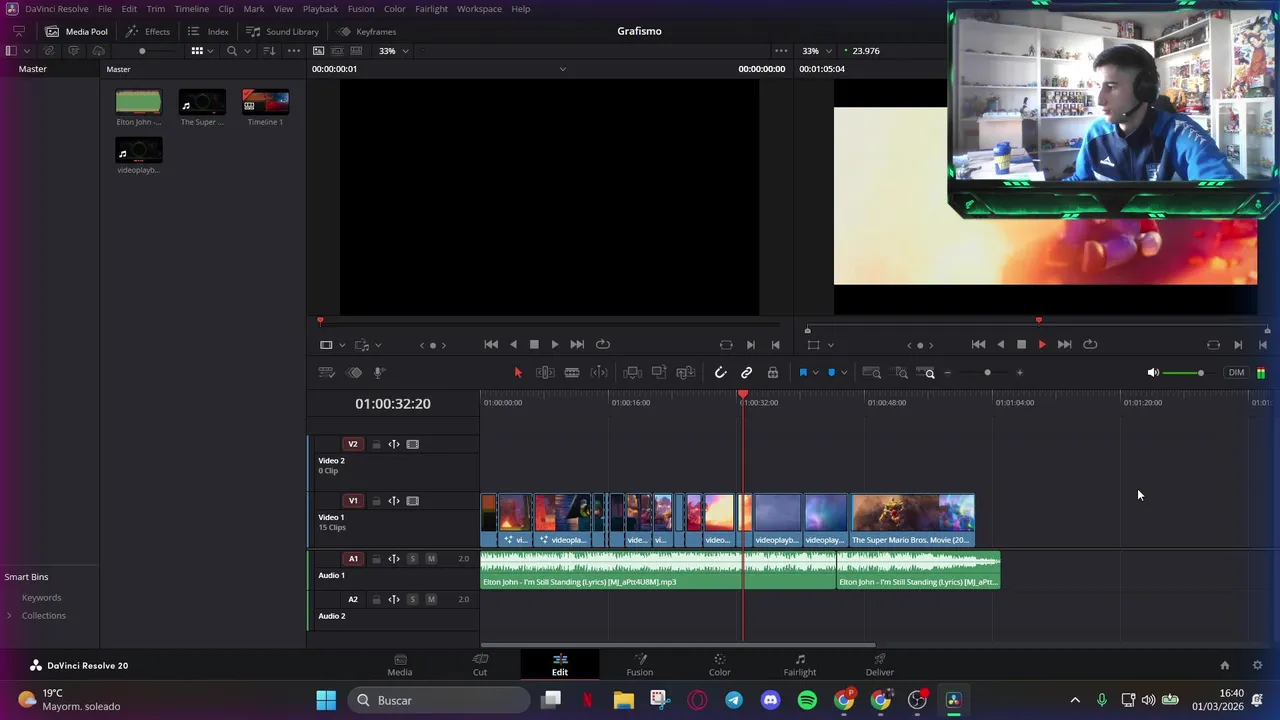Image resolution: width=1280 pixels, height=720 pixels.
Task: Click stop in the source viewer
Action: pyautogui.click(x=534, y=344)
